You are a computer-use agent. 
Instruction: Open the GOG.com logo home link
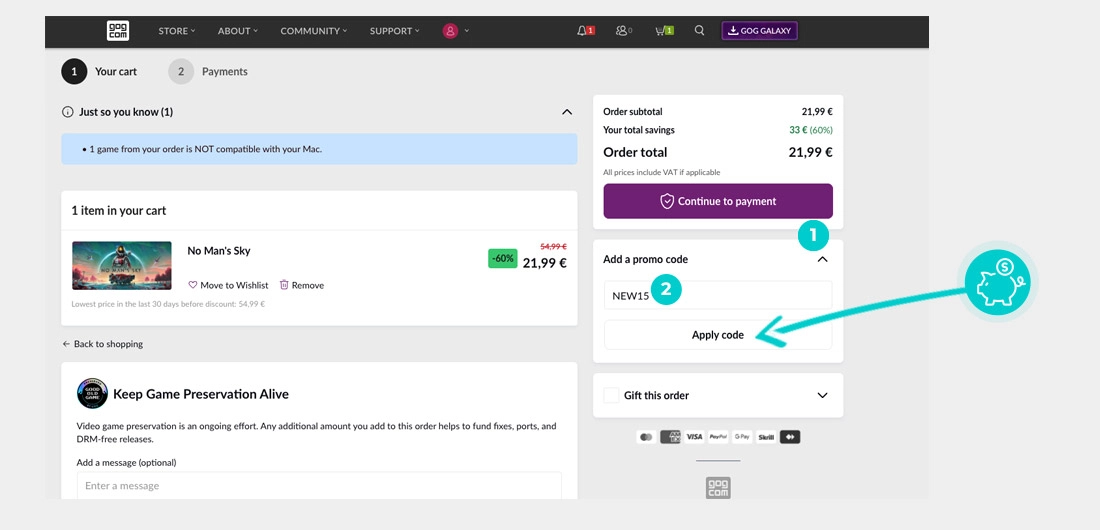click(118, 31)
